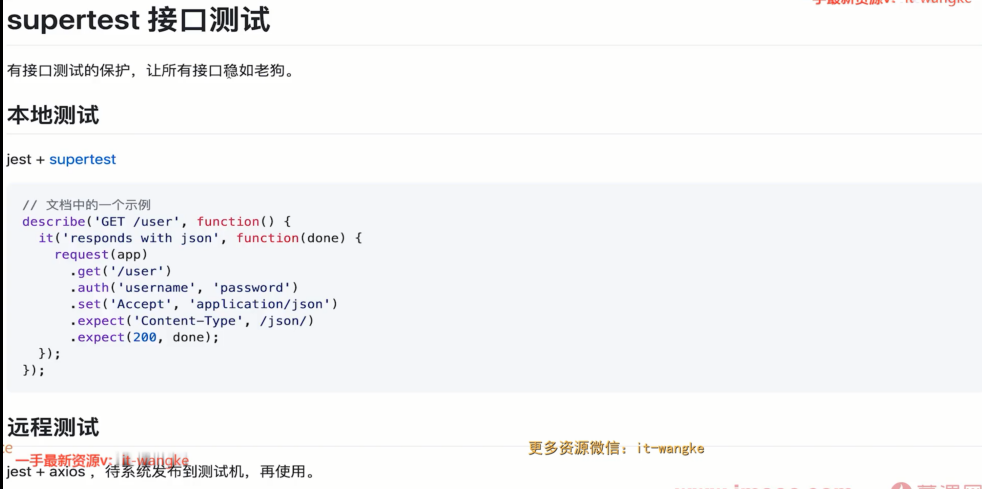Click the .set('Accept', 'application/json') line

[204, 304]
